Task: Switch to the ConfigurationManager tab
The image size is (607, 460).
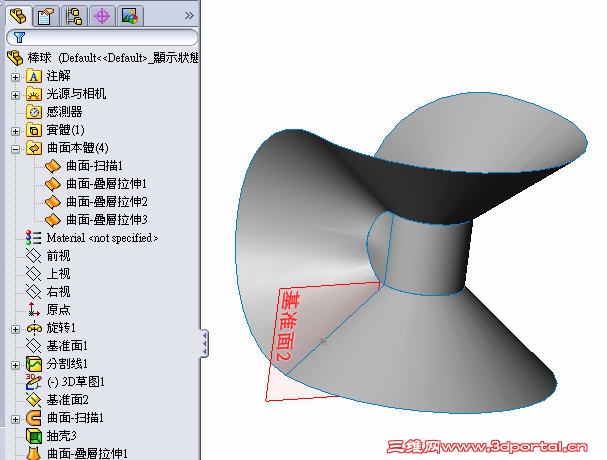Action: click(74, 16)
